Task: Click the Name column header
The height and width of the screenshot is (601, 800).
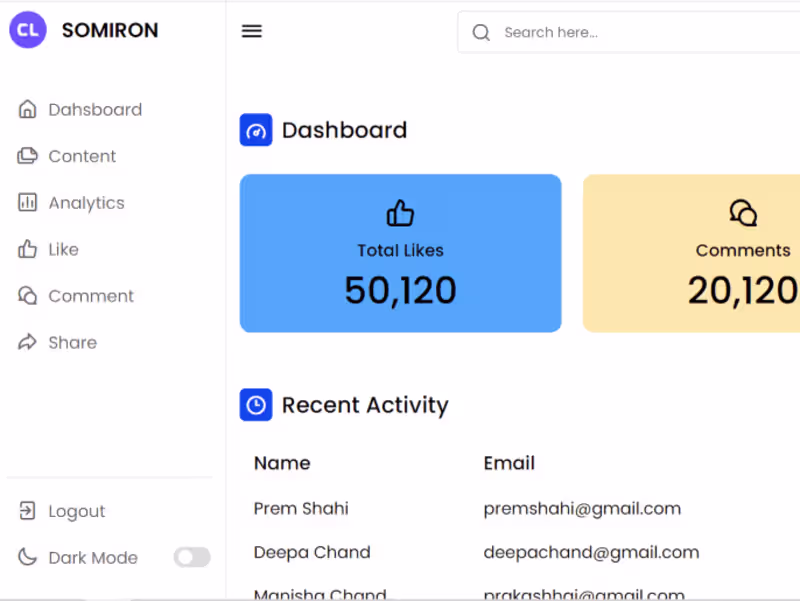Action: coord(282,463)
